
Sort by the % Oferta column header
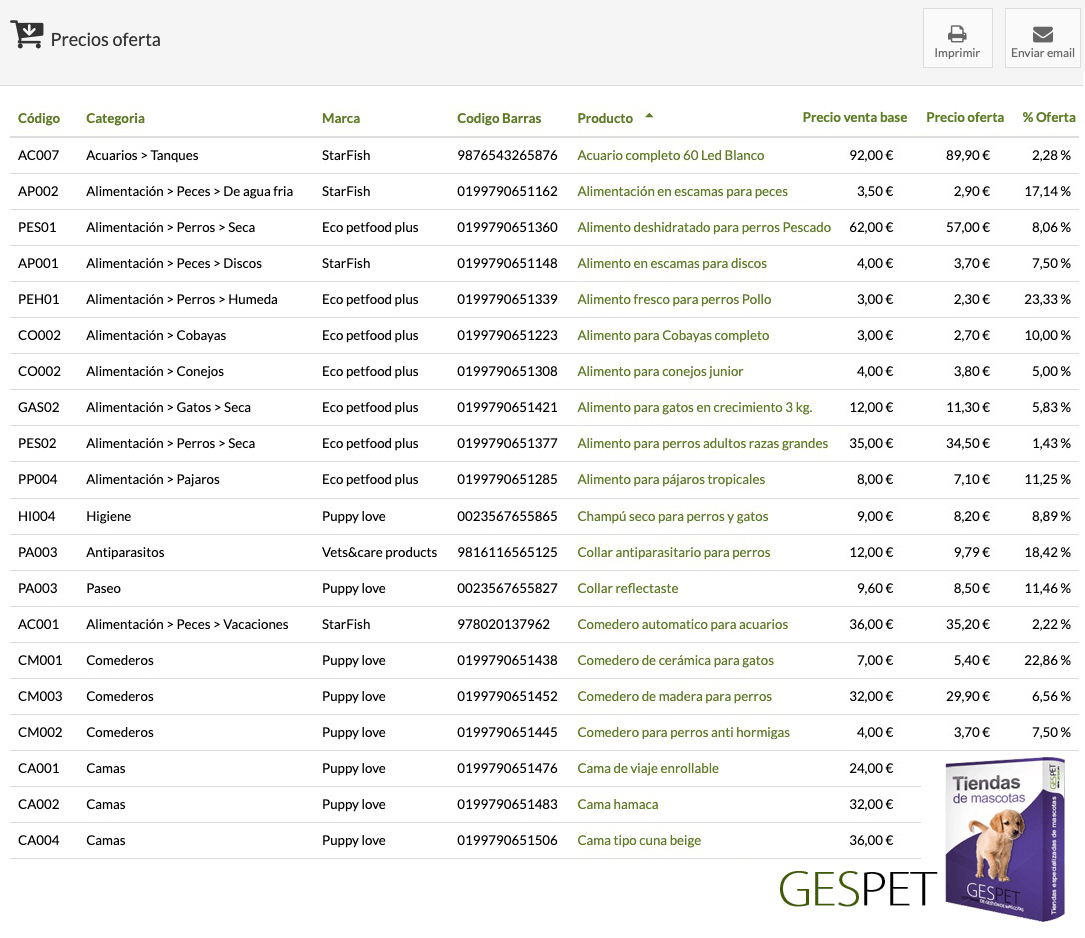tap(1048, 117)
